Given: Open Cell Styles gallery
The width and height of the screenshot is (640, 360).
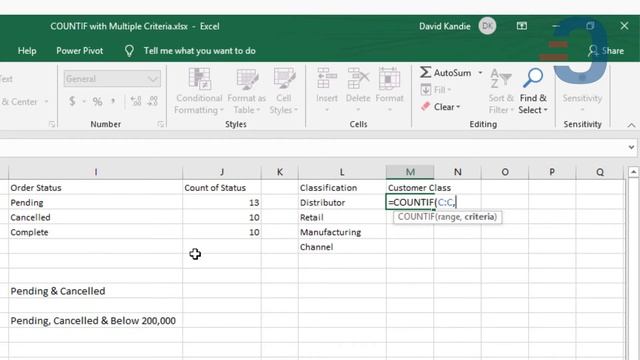Looking at the screenshot, I should pyautogui.click(x=284, y=91).
